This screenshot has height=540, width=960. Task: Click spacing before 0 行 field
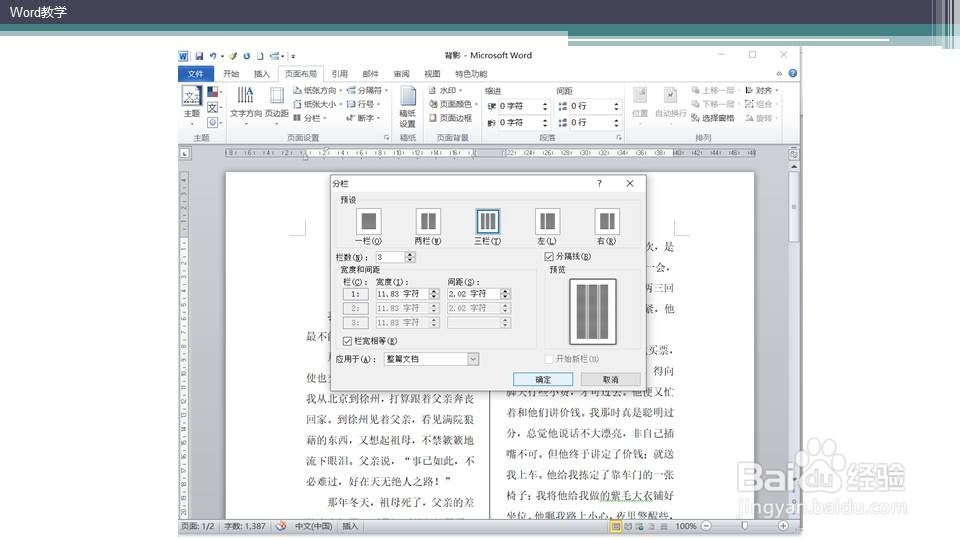[590, 107]
